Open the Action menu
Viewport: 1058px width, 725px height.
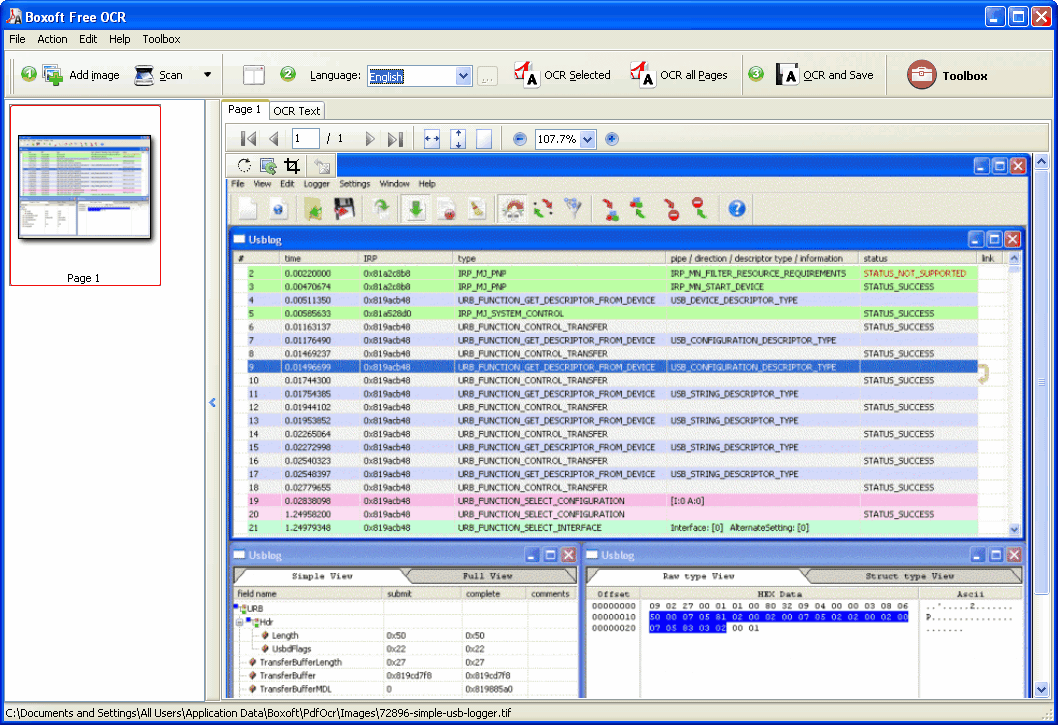pos(52,39)
